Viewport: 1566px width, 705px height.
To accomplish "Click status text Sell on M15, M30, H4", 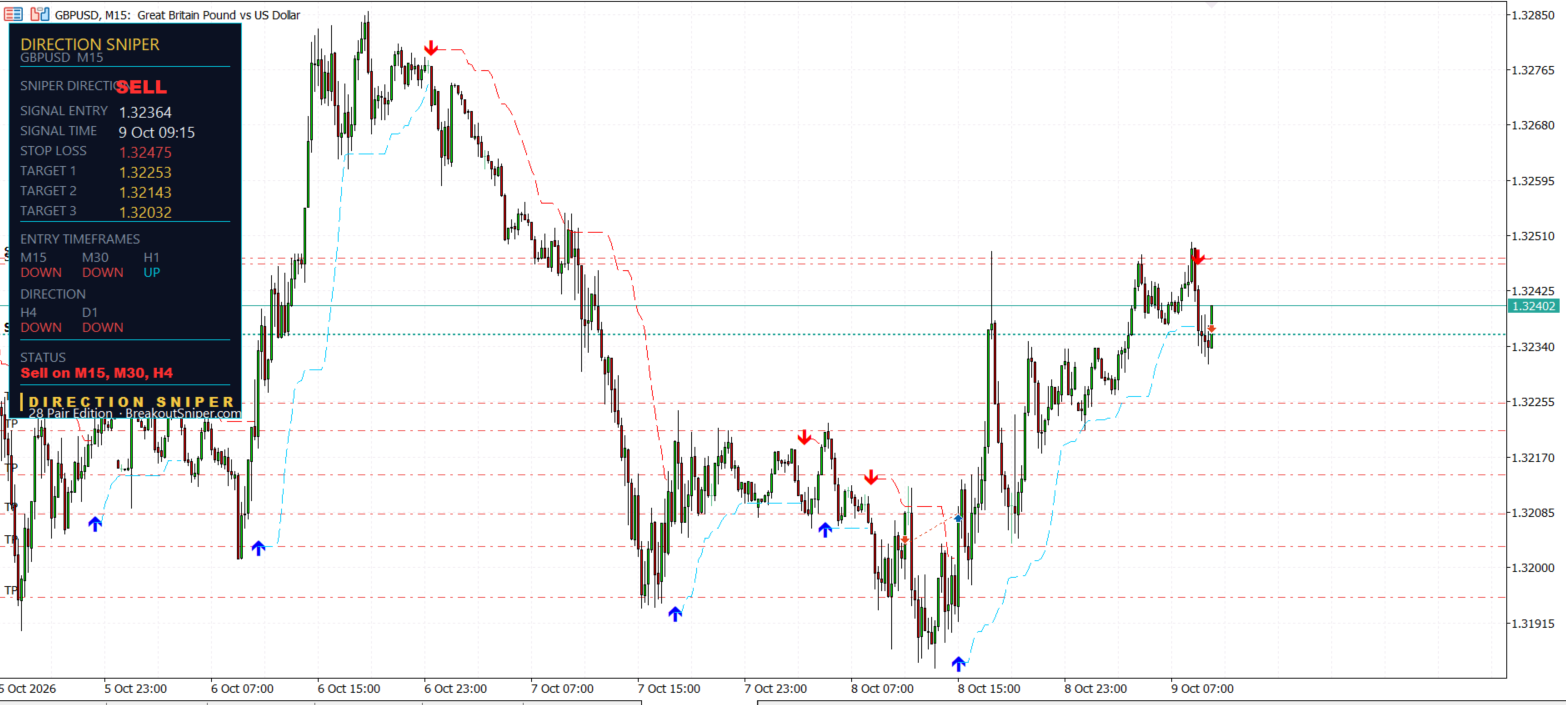I will tap(97, 373).
